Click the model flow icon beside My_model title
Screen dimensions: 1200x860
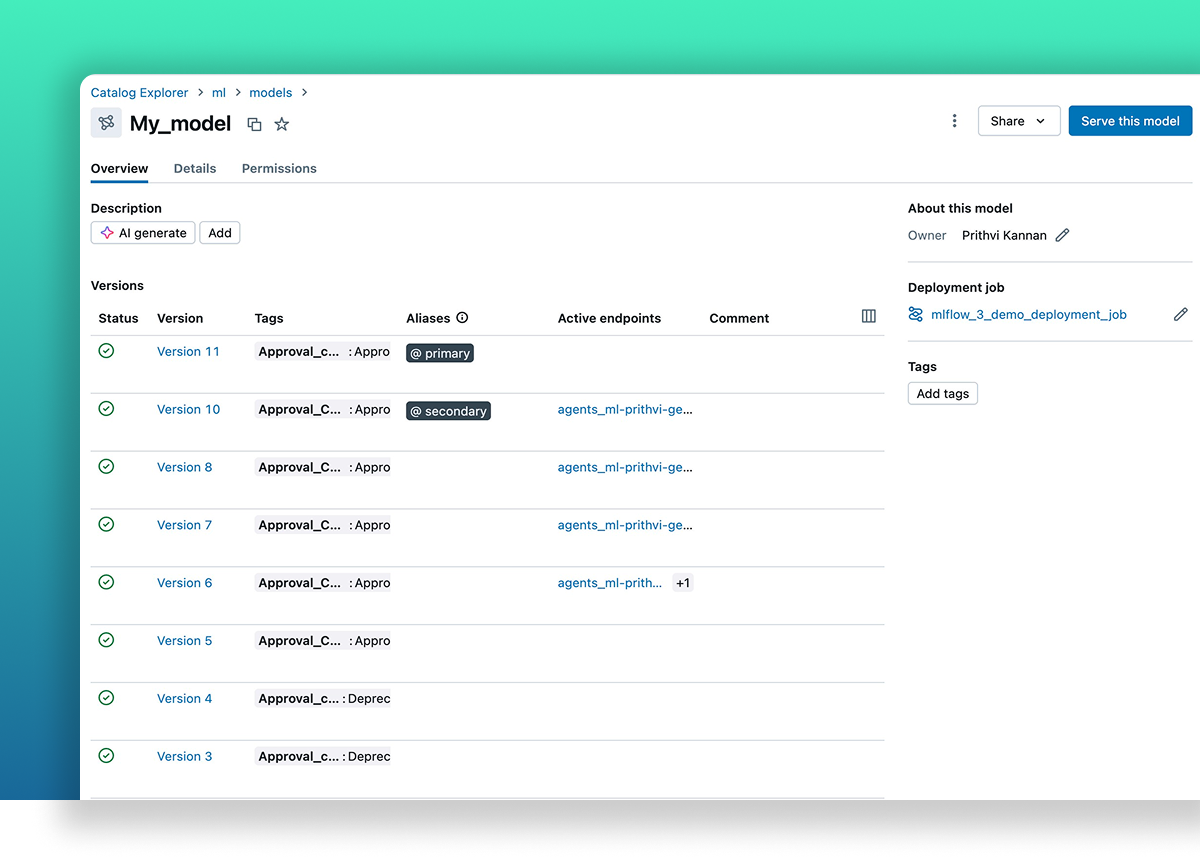[106, 122]
